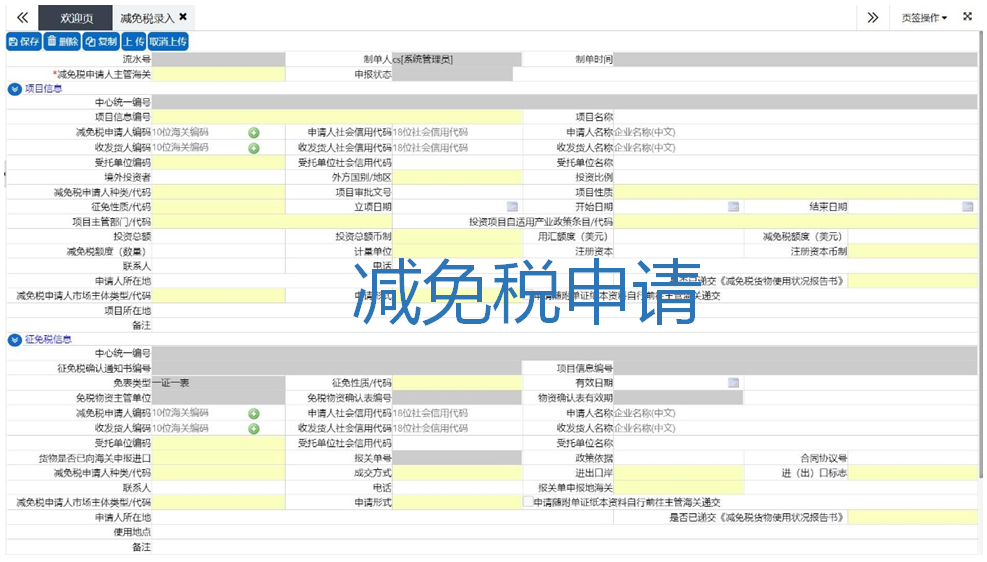
Task: Close the 减免税录入 tab with X
Action: click(183, 17)
